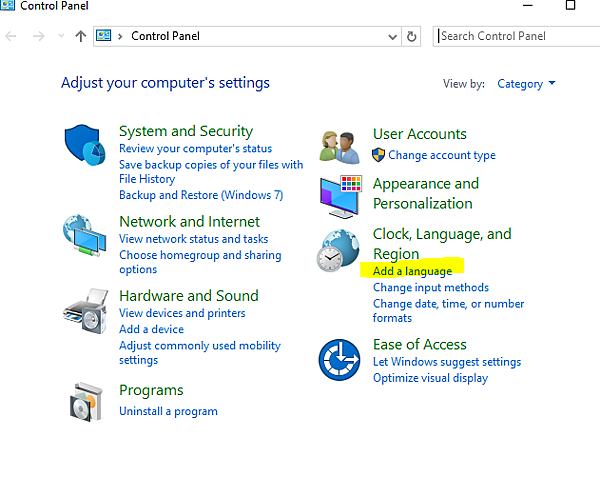Open the Ease of Access icon
Image resolution: width=600 pixels, height=477 pixels.
coord(339,360)
